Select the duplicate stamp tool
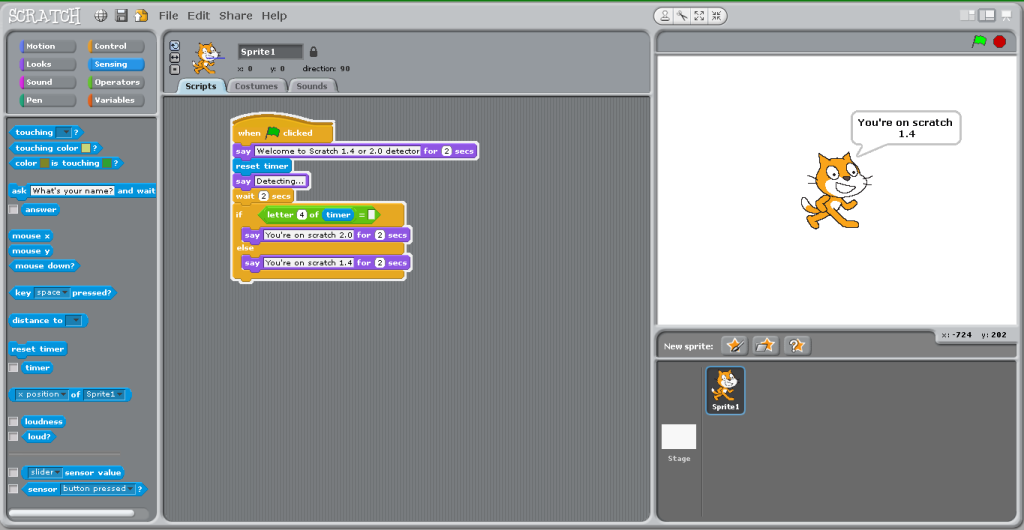 pos(665,16)
